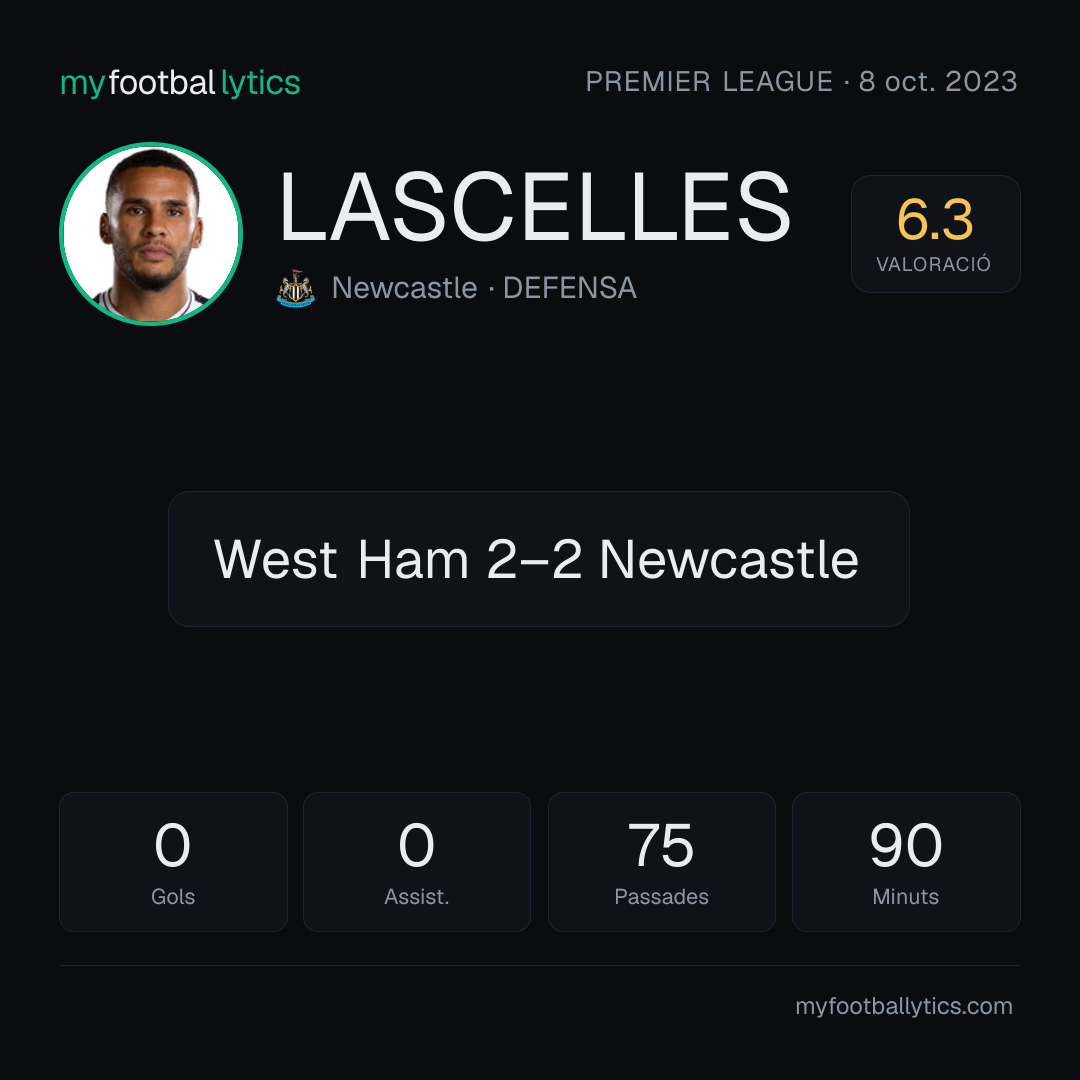Select the LASCELLES player name heading

534,207
